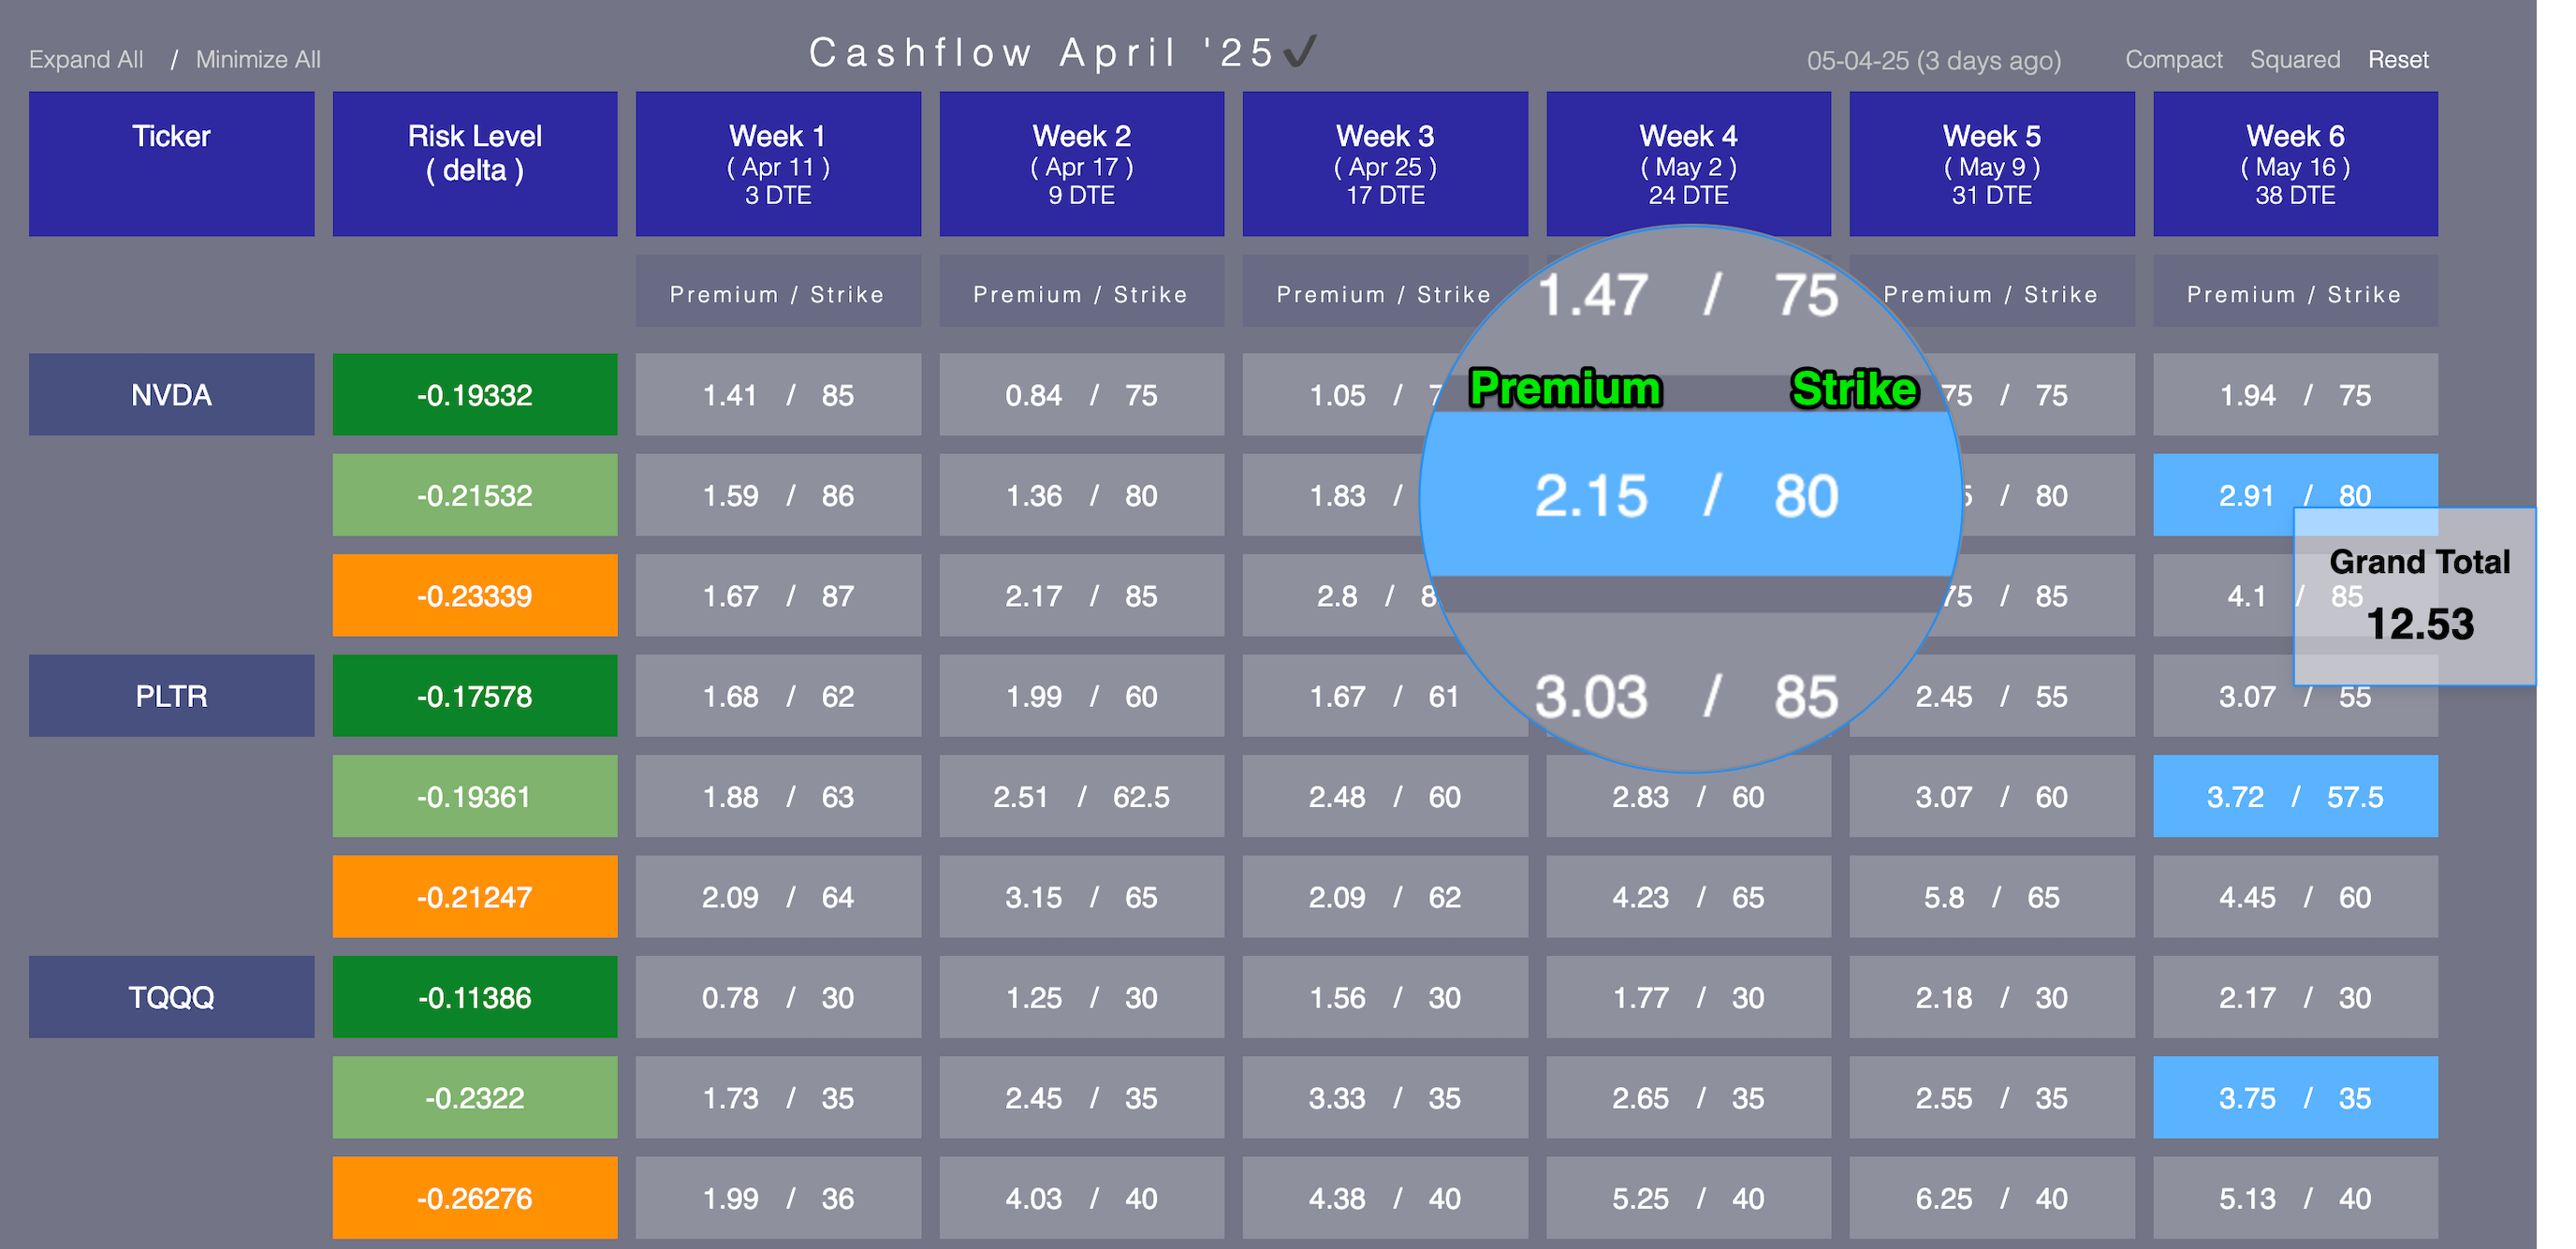
Task: Select the TQQQ ticker cell
Action: [x=171, y=997]
